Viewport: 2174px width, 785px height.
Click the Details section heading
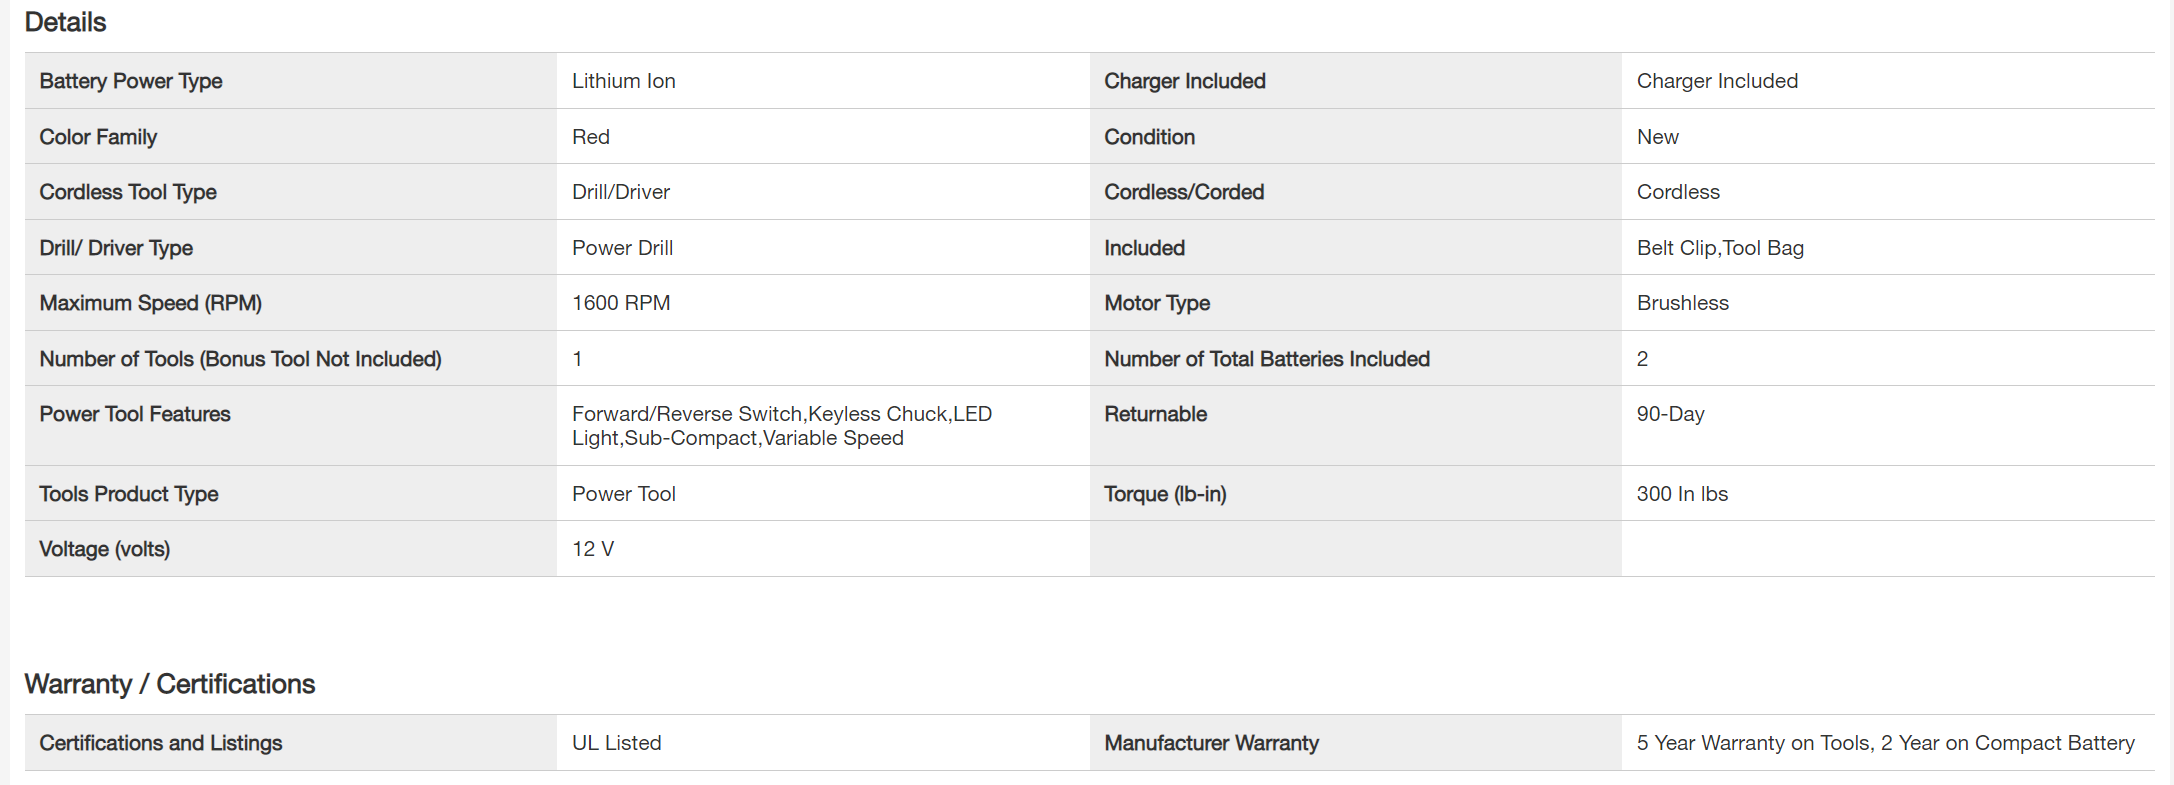[x=65, y=22]
